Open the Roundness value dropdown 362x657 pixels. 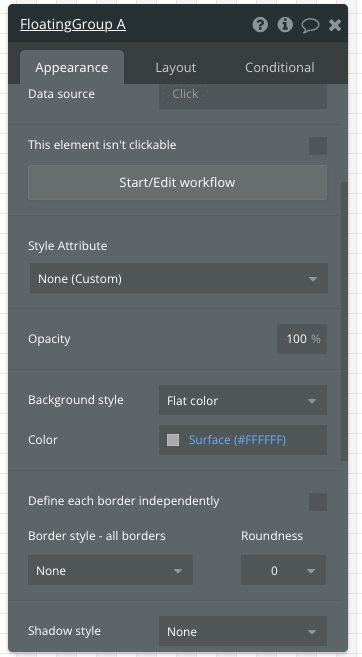pos(283,570)
